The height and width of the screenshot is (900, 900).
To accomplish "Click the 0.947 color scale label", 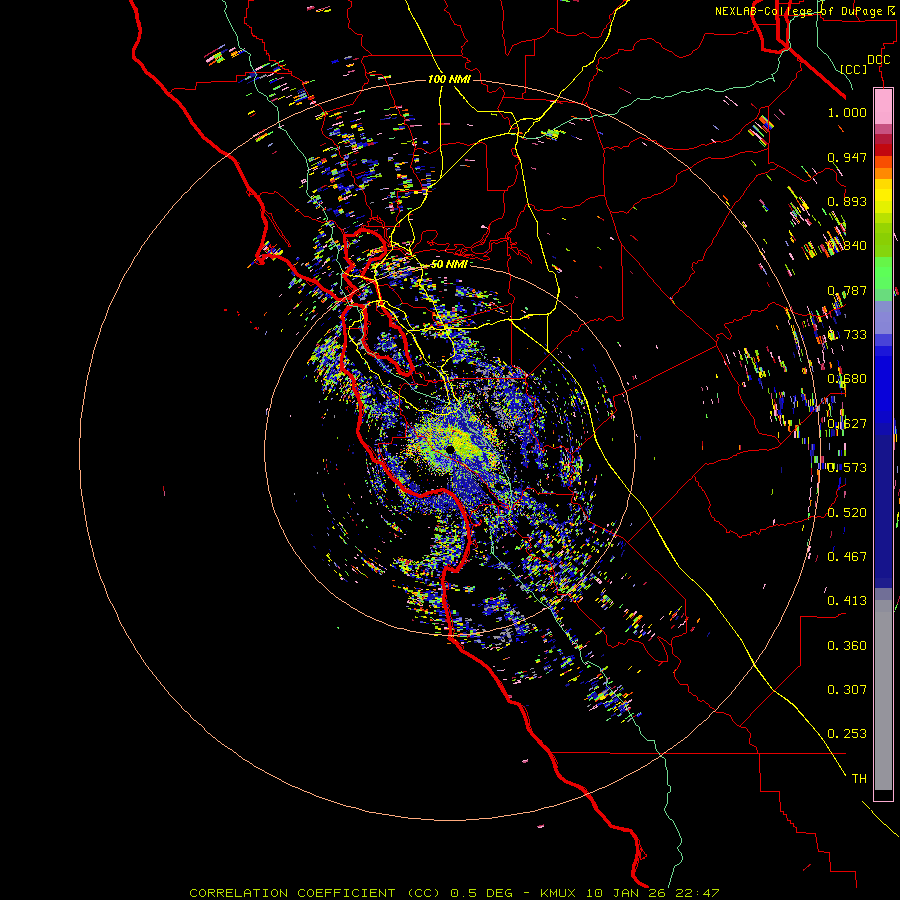I will coord(847,157).
